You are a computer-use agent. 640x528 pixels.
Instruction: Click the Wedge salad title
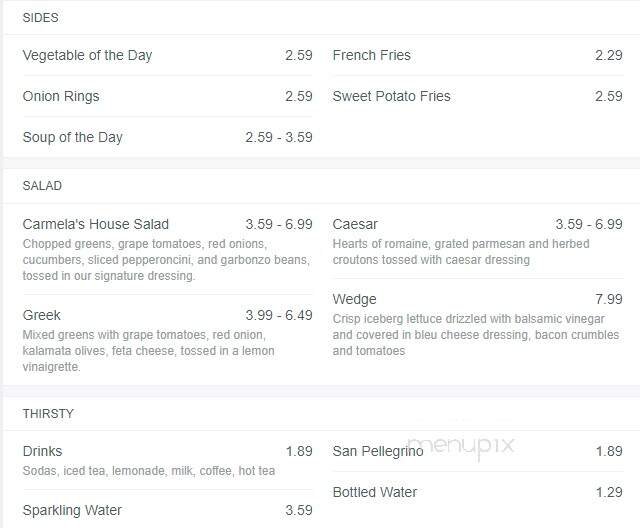pos(354,299)
